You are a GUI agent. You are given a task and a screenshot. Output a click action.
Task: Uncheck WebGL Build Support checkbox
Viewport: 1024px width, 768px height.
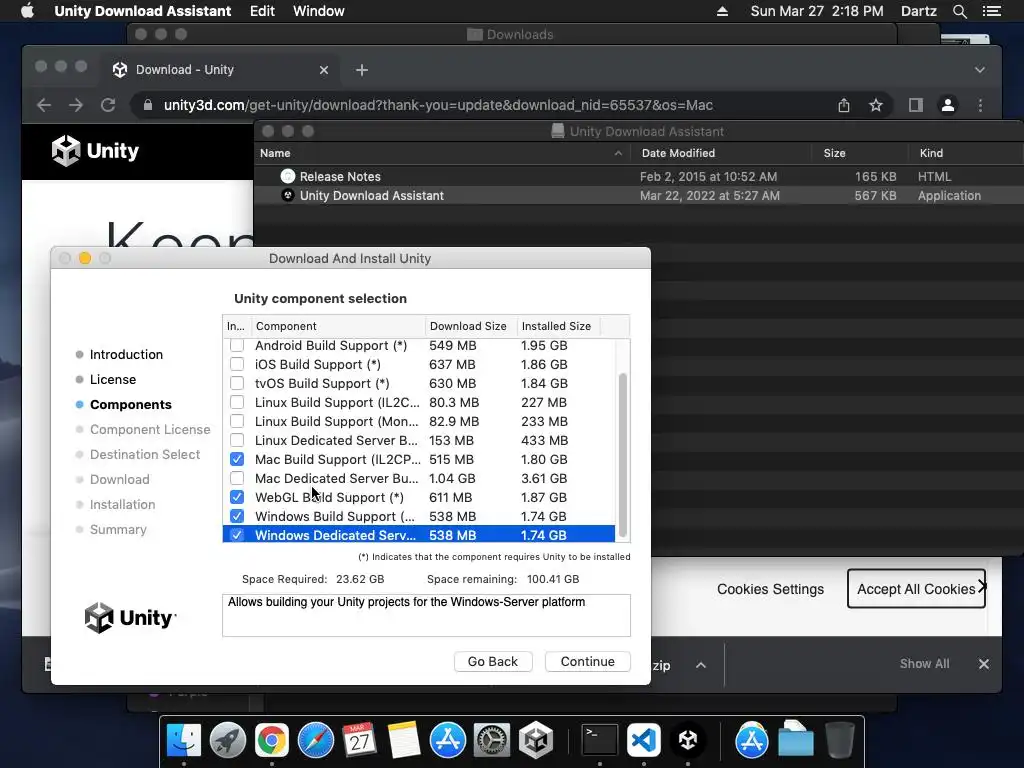[237, 497]
